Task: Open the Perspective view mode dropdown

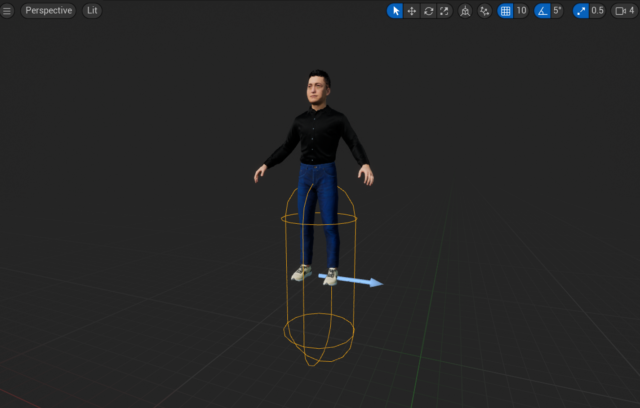Action: point(48,11)
